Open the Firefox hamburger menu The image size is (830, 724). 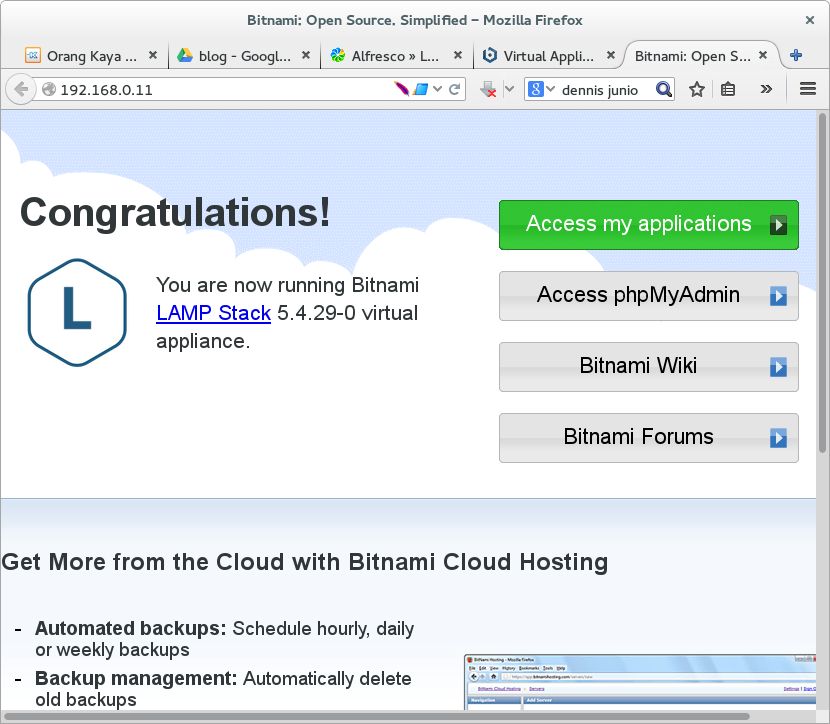(x=808, y=89)
